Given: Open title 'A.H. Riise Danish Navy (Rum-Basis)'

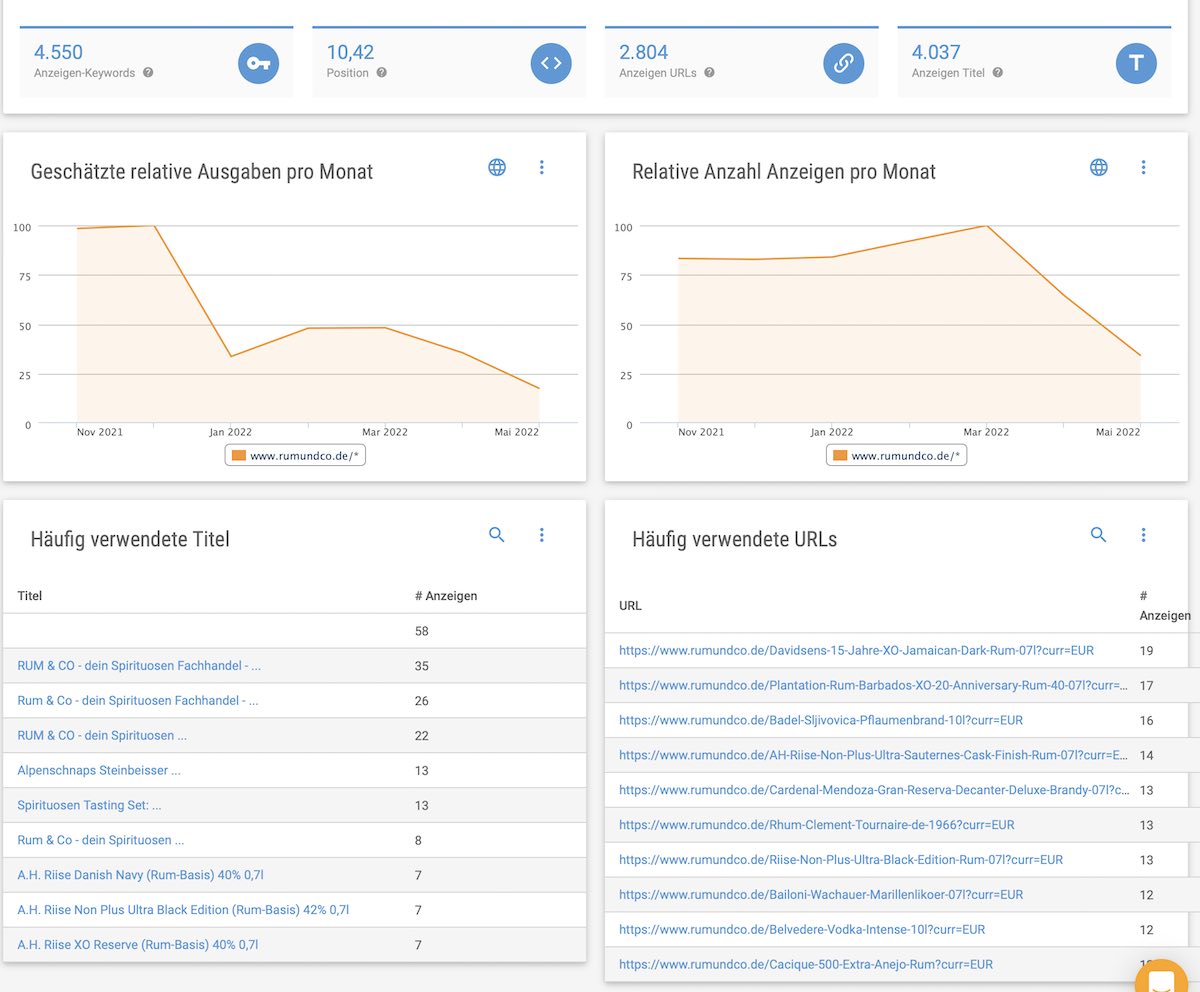Looking at the screenshot, I should click(141, 876).
